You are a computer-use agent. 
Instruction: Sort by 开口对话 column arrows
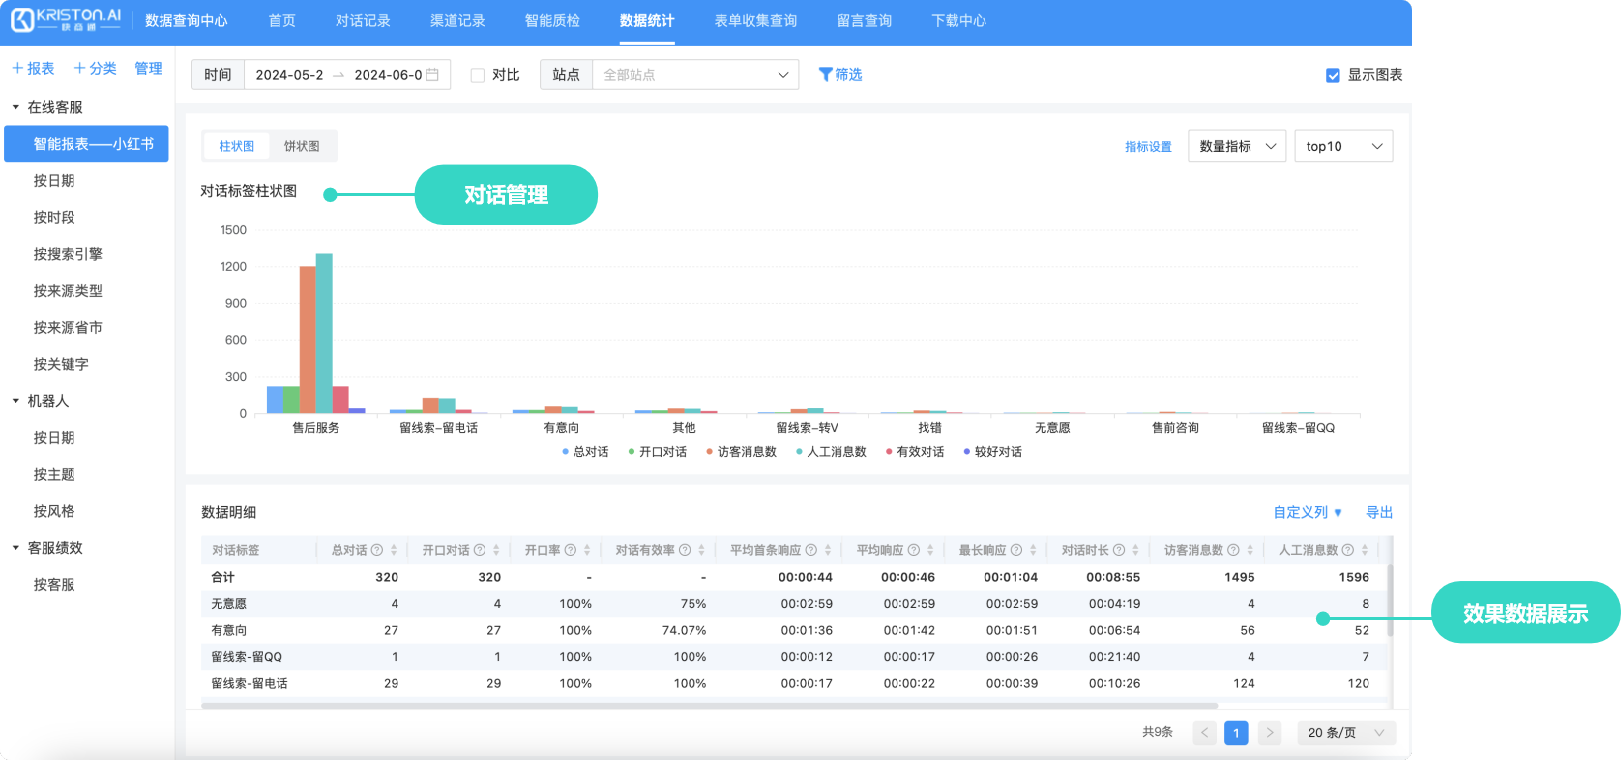click(x=496, y=550)
